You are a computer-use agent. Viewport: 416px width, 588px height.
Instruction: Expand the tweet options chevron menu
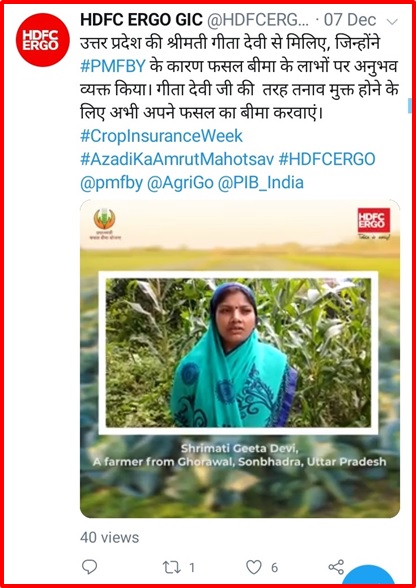click(x=392, y=22)
